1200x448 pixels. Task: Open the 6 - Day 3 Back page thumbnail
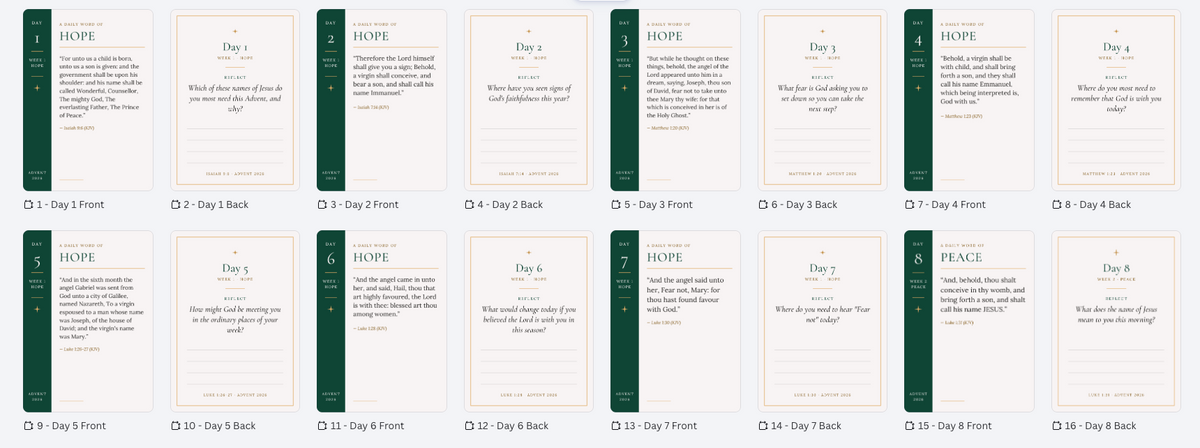coord(822,100)
